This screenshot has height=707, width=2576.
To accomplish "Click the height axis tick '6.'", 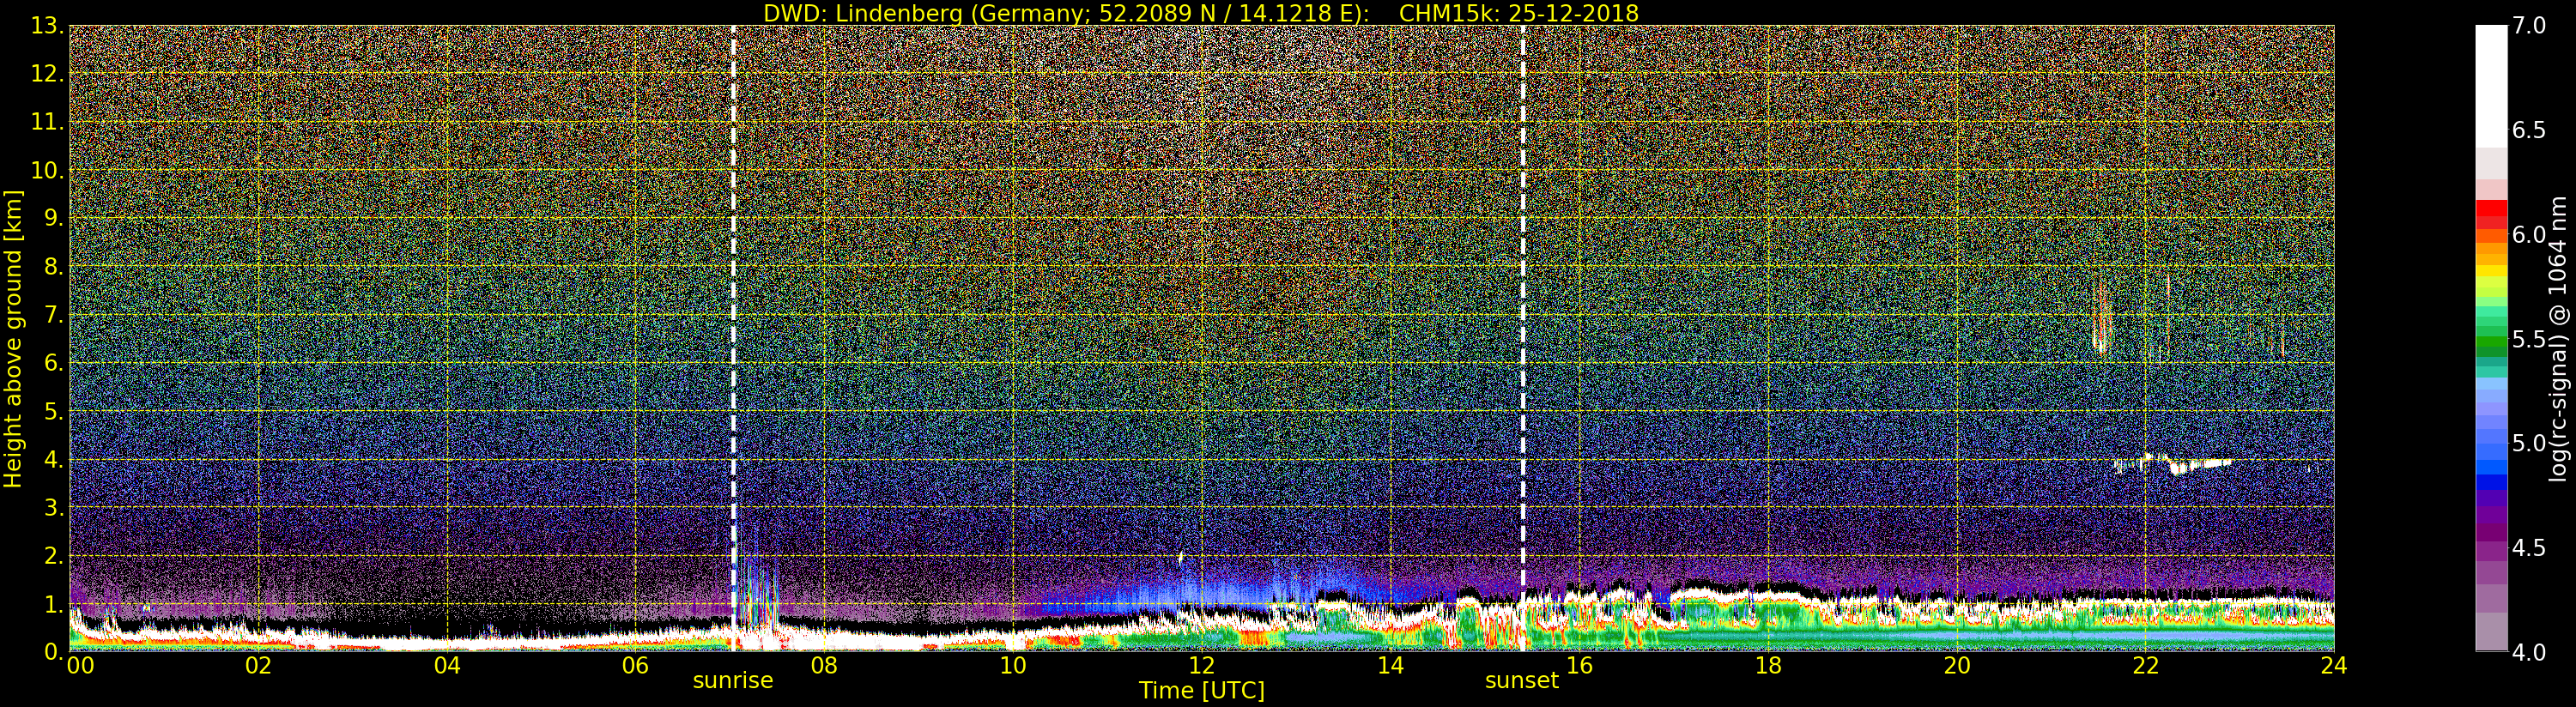I will [x=53, y=363].
